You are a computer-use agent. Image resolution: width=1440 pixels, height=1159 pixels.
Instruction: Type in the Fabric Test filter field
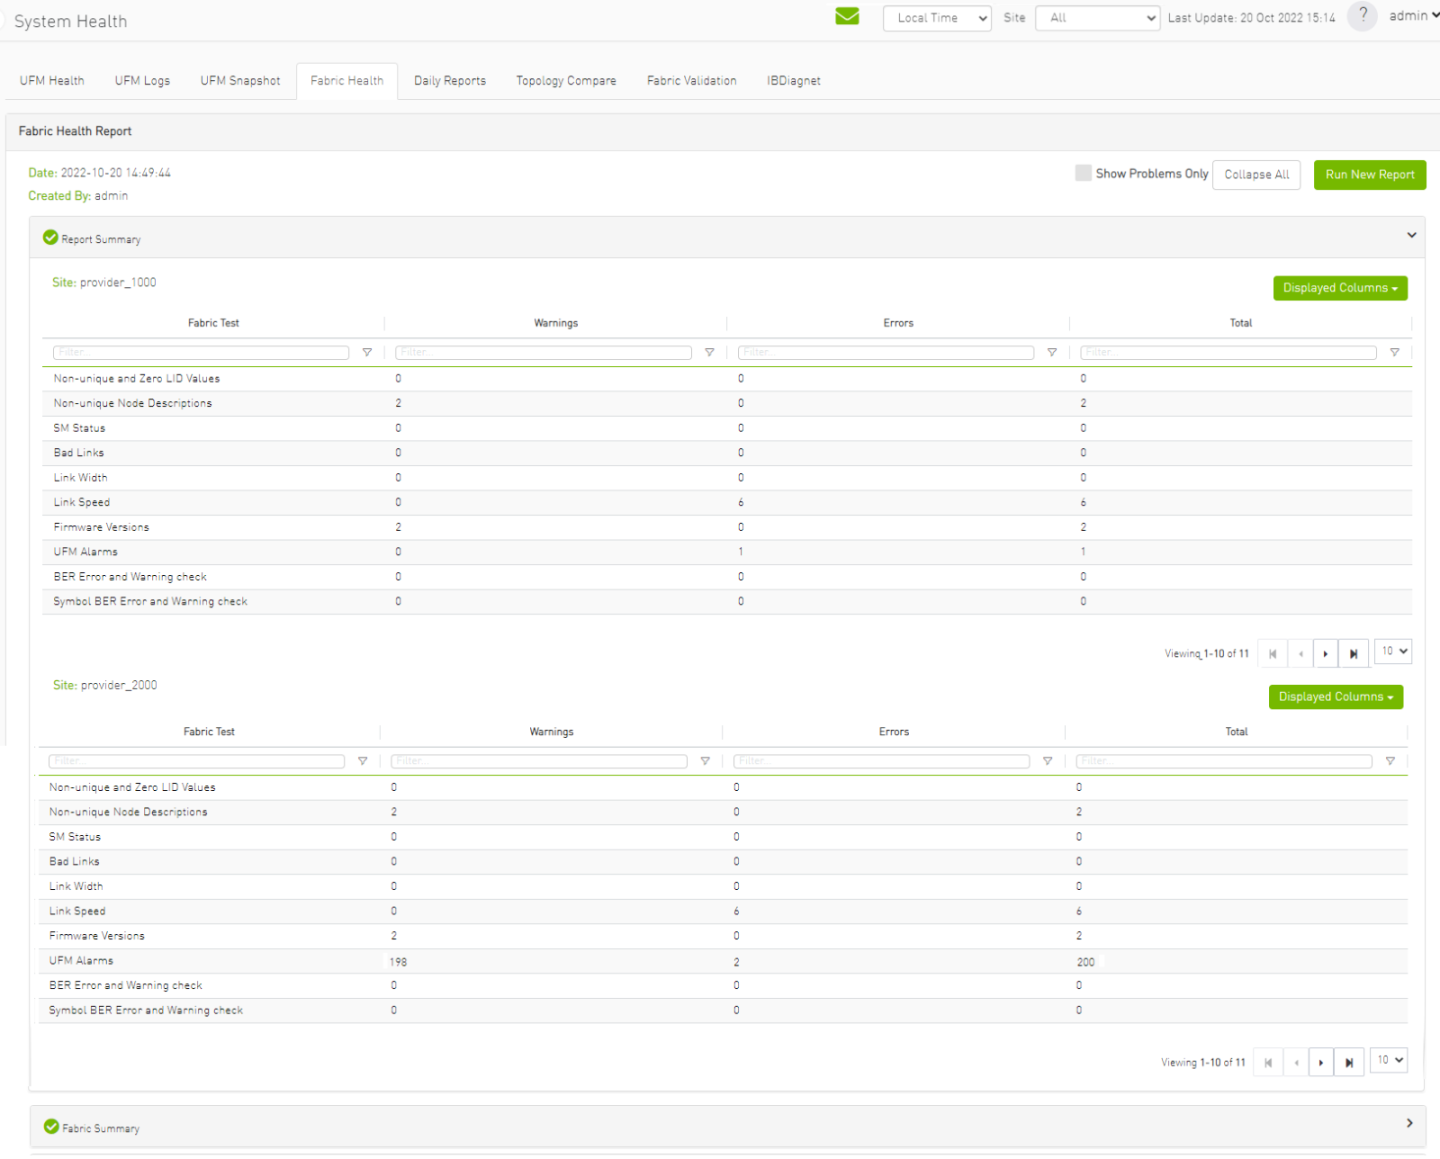click(200, 352)
